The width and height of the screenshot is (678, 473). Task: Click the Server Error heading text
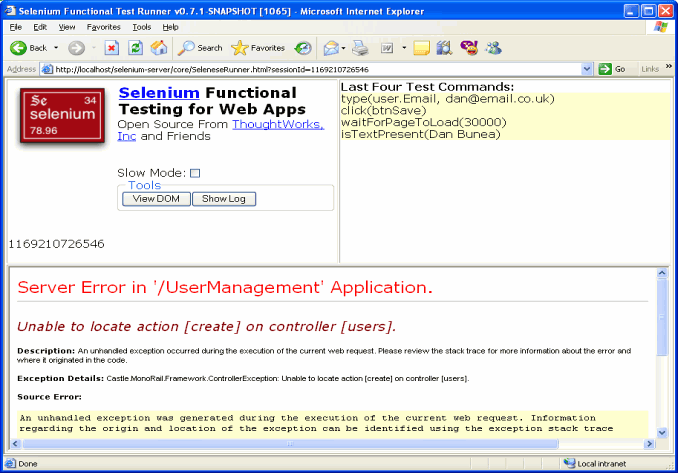click(x=225, y=288)
